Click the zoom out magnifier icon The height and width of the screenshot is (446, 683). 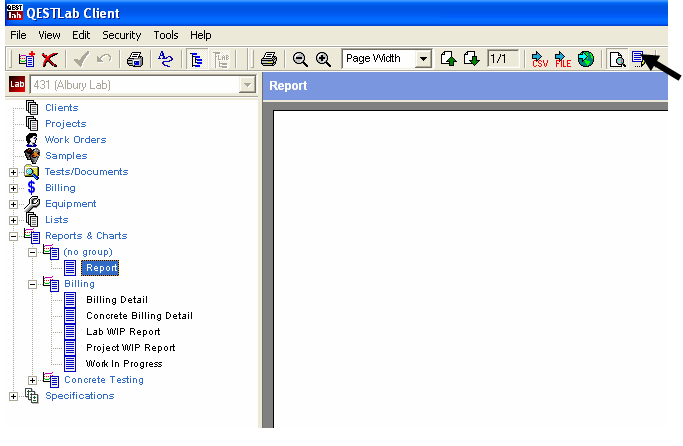[x=300, y=59]
